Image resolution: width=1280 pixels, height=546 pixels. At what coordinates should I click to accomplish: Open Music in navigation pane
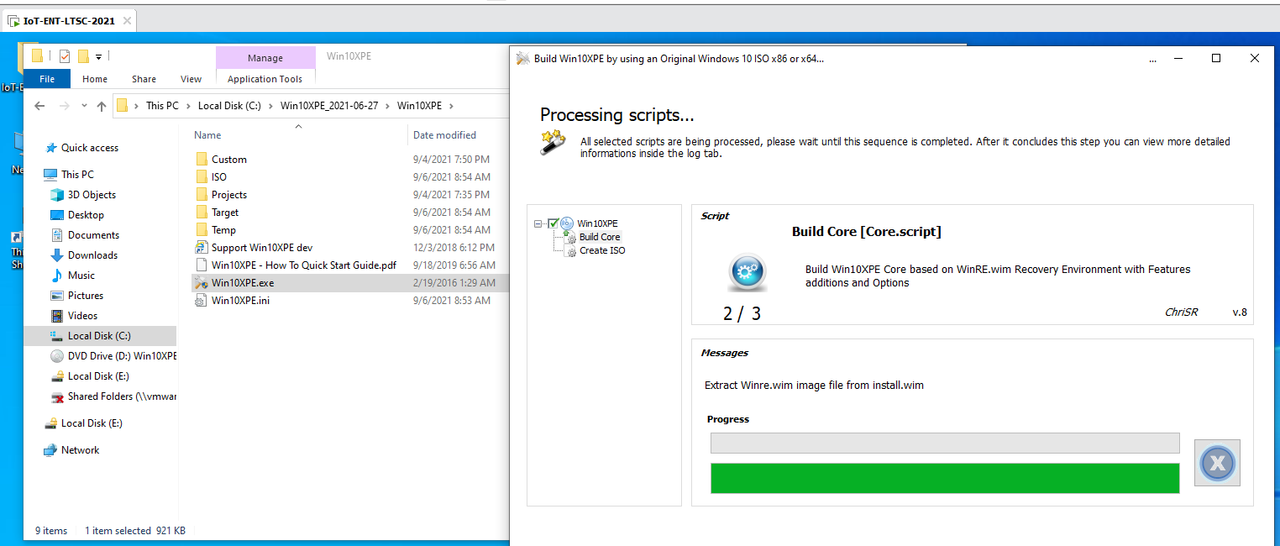coord(81,275)
